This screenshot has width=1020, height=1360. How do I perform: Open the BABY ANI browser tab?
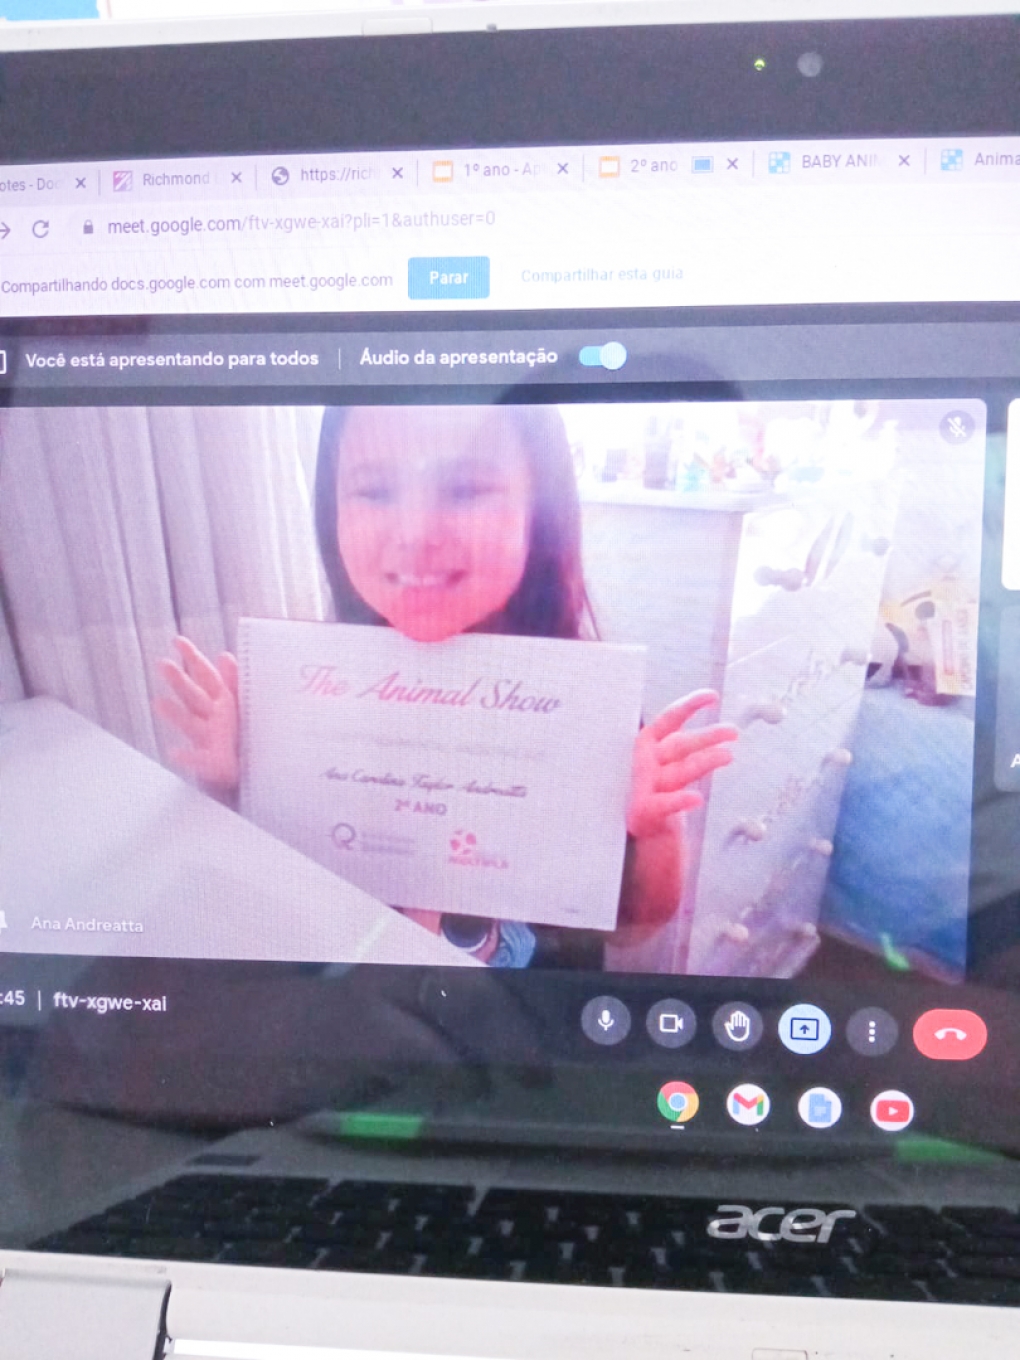835,161
